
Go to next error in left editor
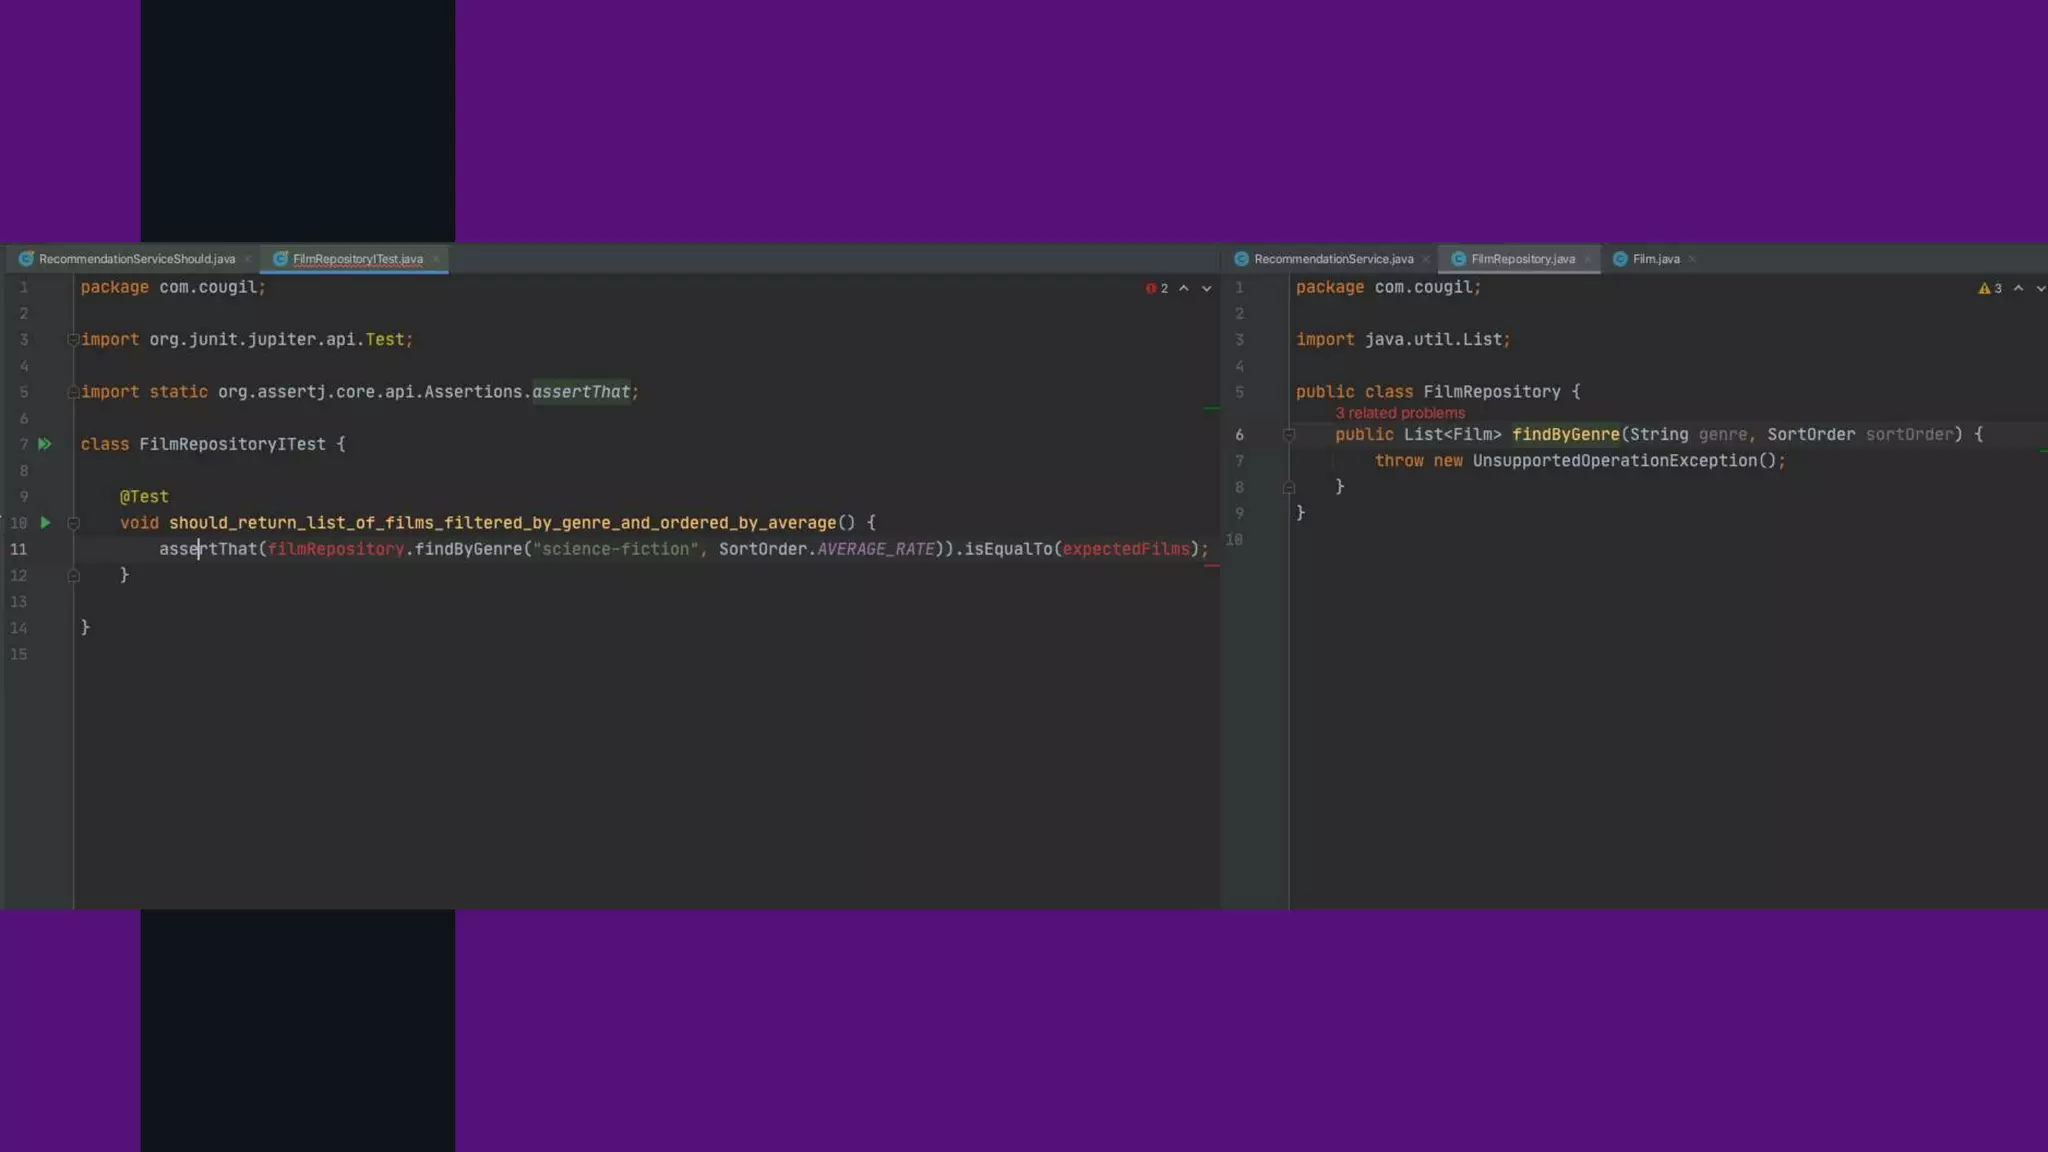(1207, 288)
